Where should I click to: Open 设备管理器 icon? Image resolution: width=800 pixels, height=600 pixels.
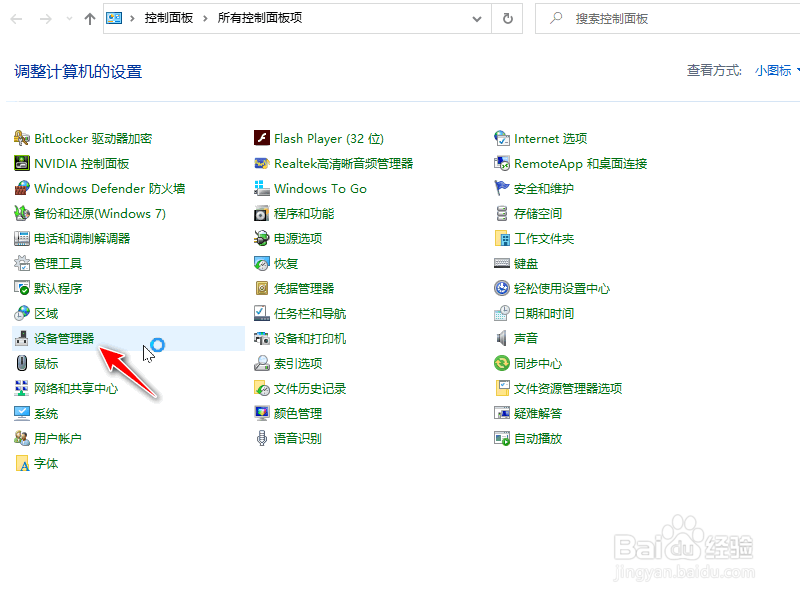(x=21, y=338)
